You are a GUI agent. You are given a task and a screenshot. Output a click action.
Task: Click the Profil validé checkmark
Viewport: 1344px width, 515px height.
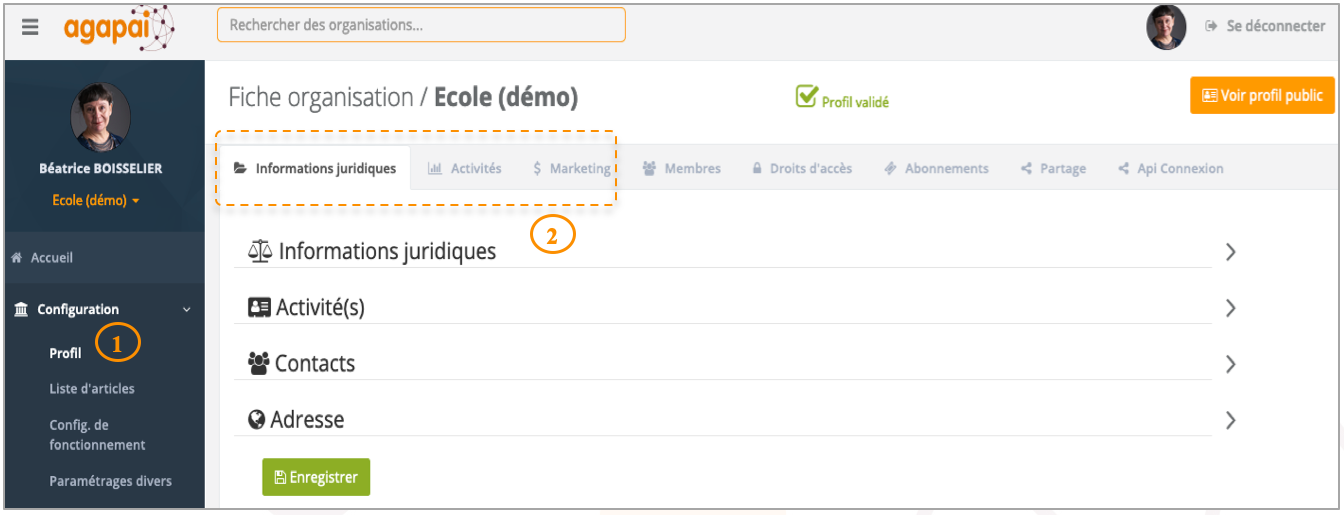coord(807,96)
